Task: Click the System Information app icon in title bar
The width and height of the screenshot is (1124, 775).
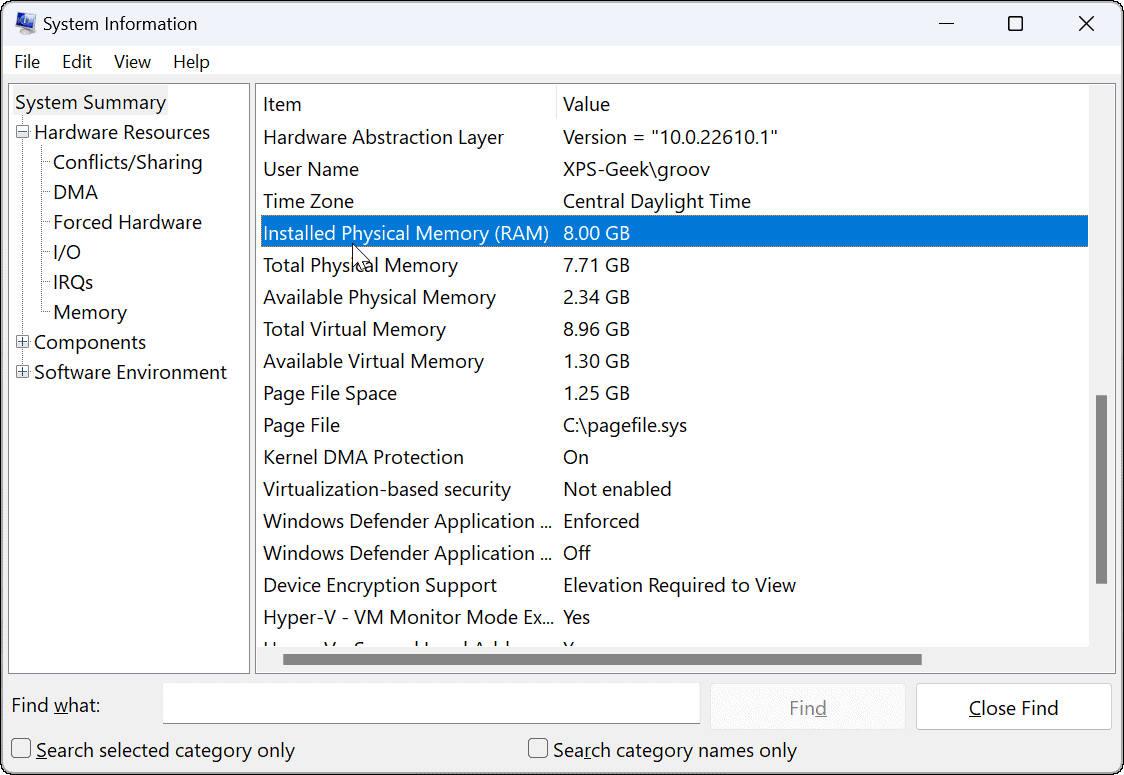Action: [x=26, y=24]
